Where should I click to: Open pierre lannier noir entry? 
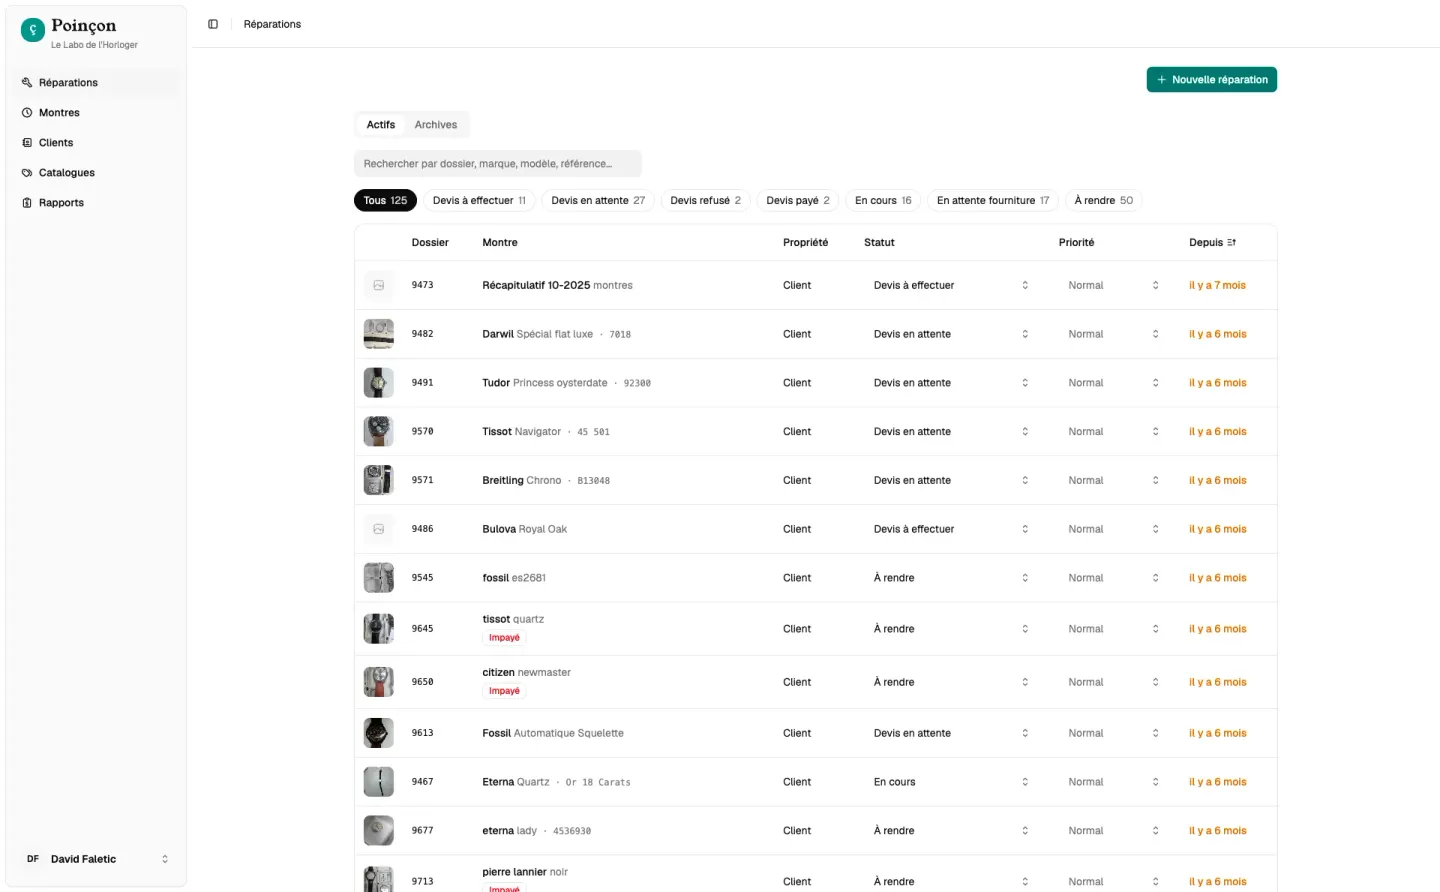(x=525, y=872)
